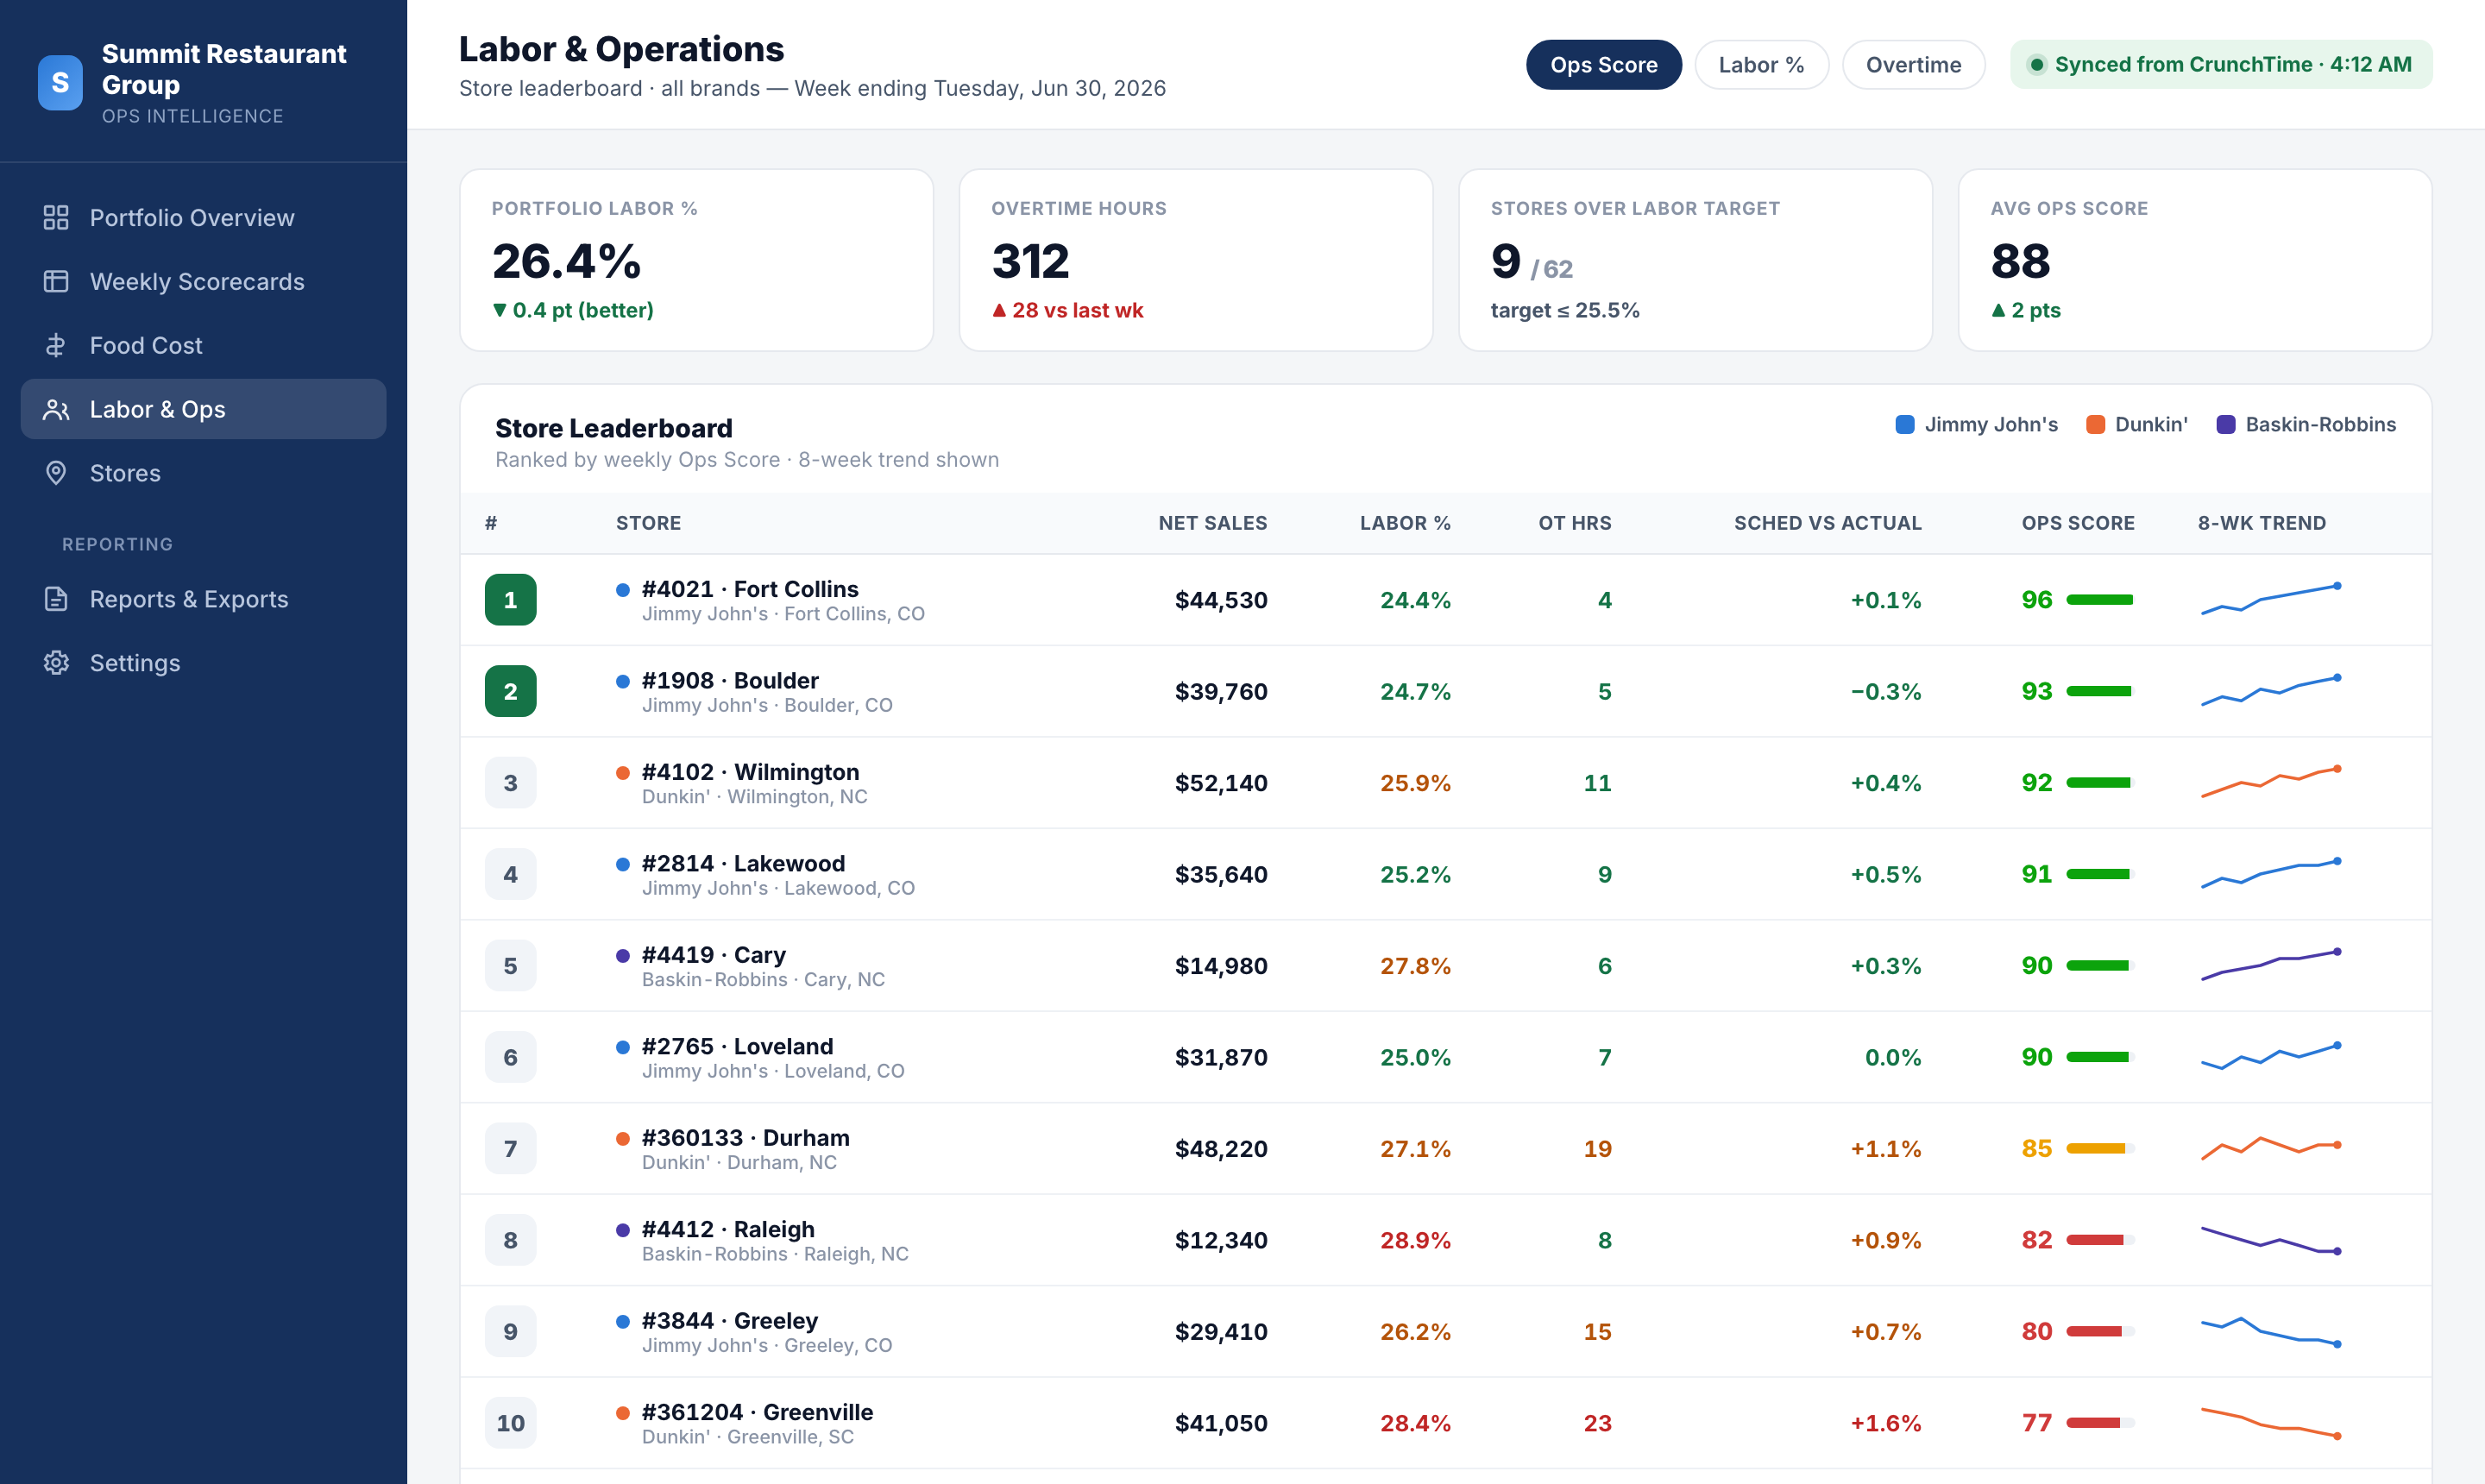Sort by the OT Hrs column header
This screenshot has width=2485, height=1484.
1575,524
